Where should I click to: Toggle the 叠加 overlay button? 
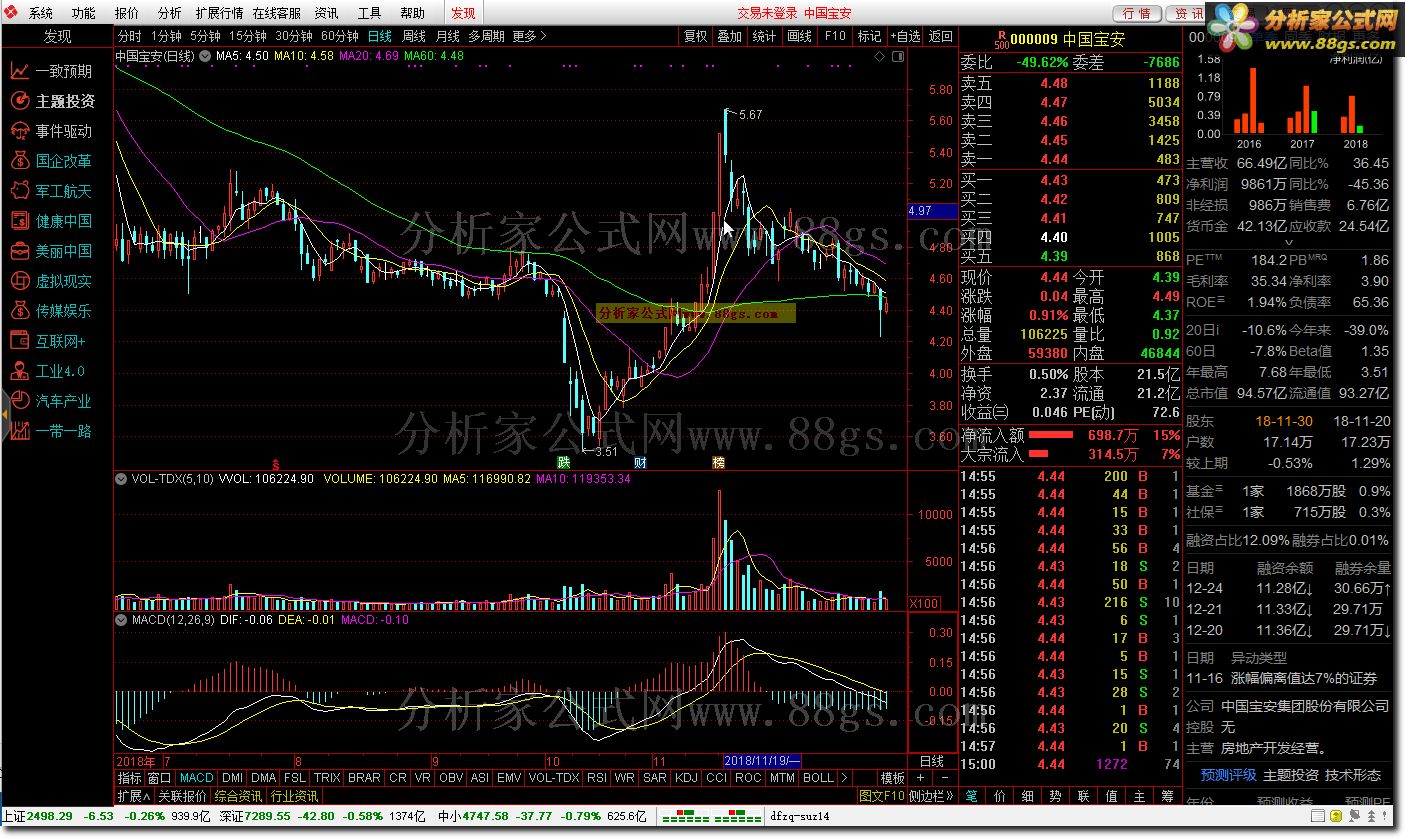pos(730,36)
